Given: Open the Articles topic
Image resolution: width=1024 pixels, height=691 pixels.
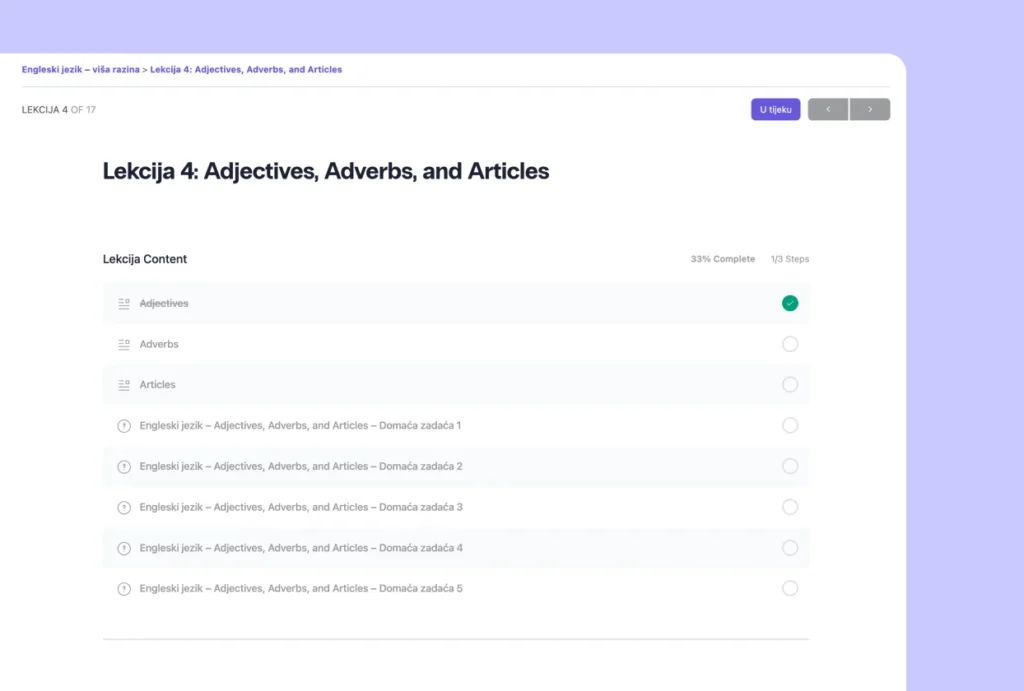Looking at the screenshot, I should click(x=157, y=385).
